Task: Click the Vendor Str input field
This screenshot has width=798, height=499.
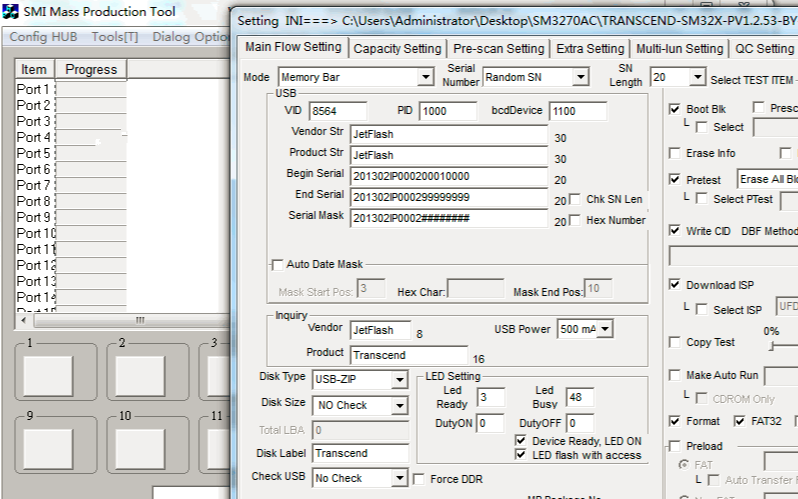Action: (448, 134)
